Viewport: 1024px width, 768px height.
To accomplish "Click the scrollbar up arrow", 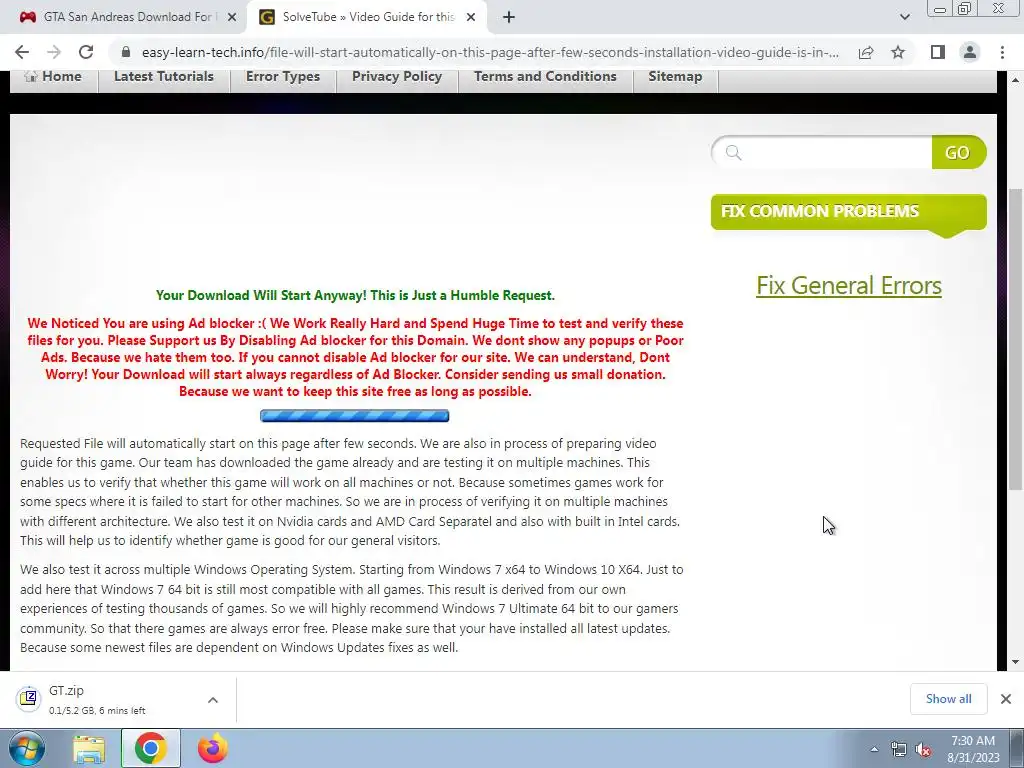I will coord(1016,80).
